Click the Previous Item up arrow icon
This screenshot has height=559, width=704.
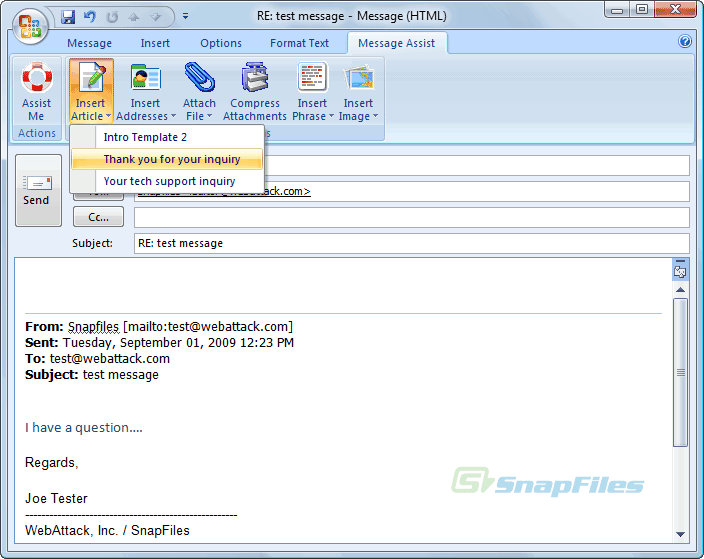pyautogui.click(x=134, y=17)
